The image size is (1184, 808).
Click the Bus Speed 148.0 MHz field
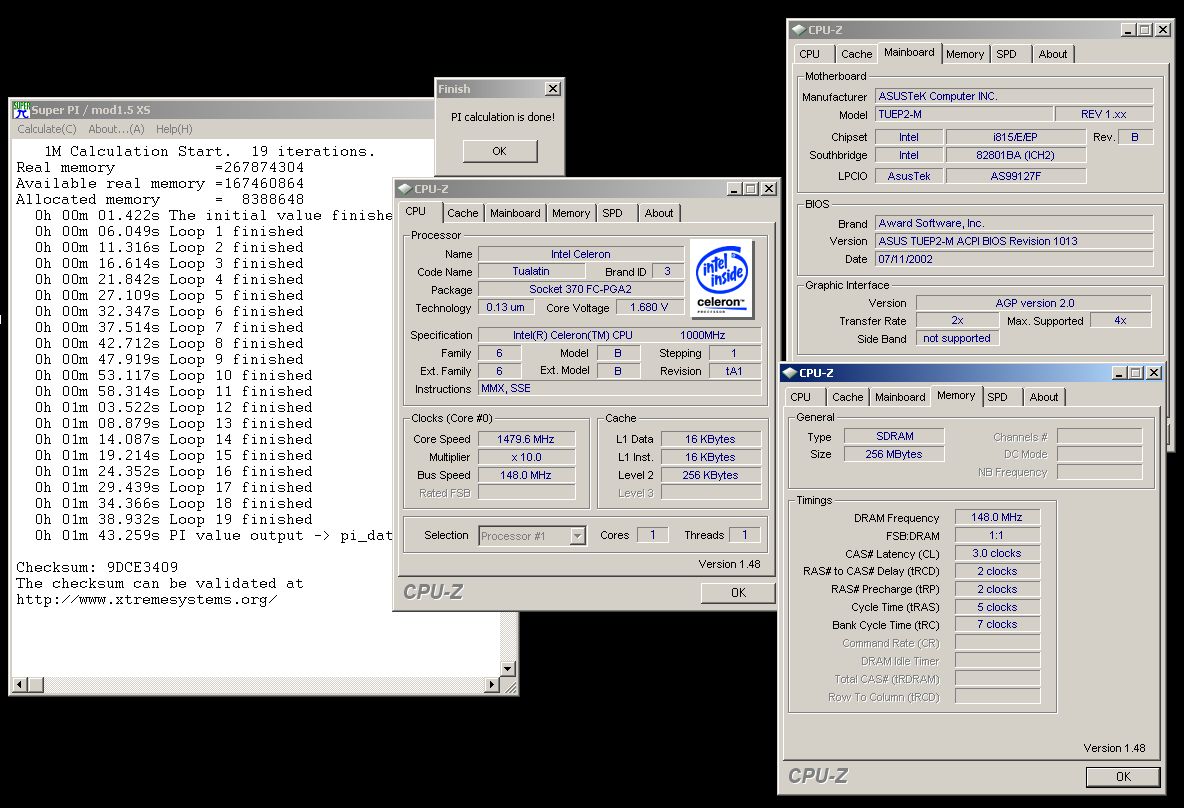(526, 476)
